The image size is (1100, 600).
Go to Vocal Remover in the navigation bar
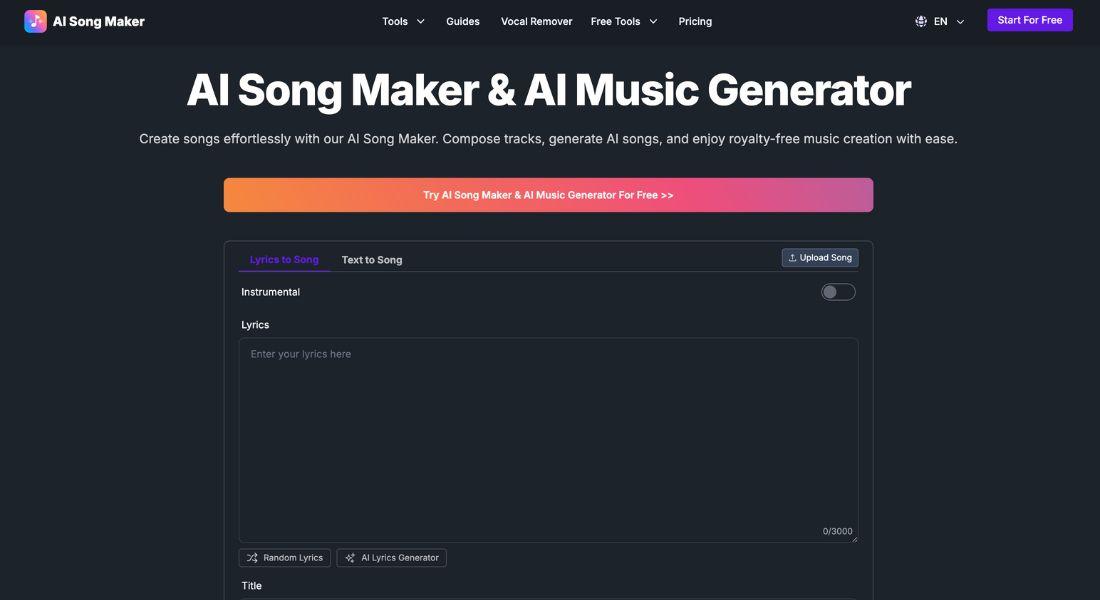[x=536, y=21]
